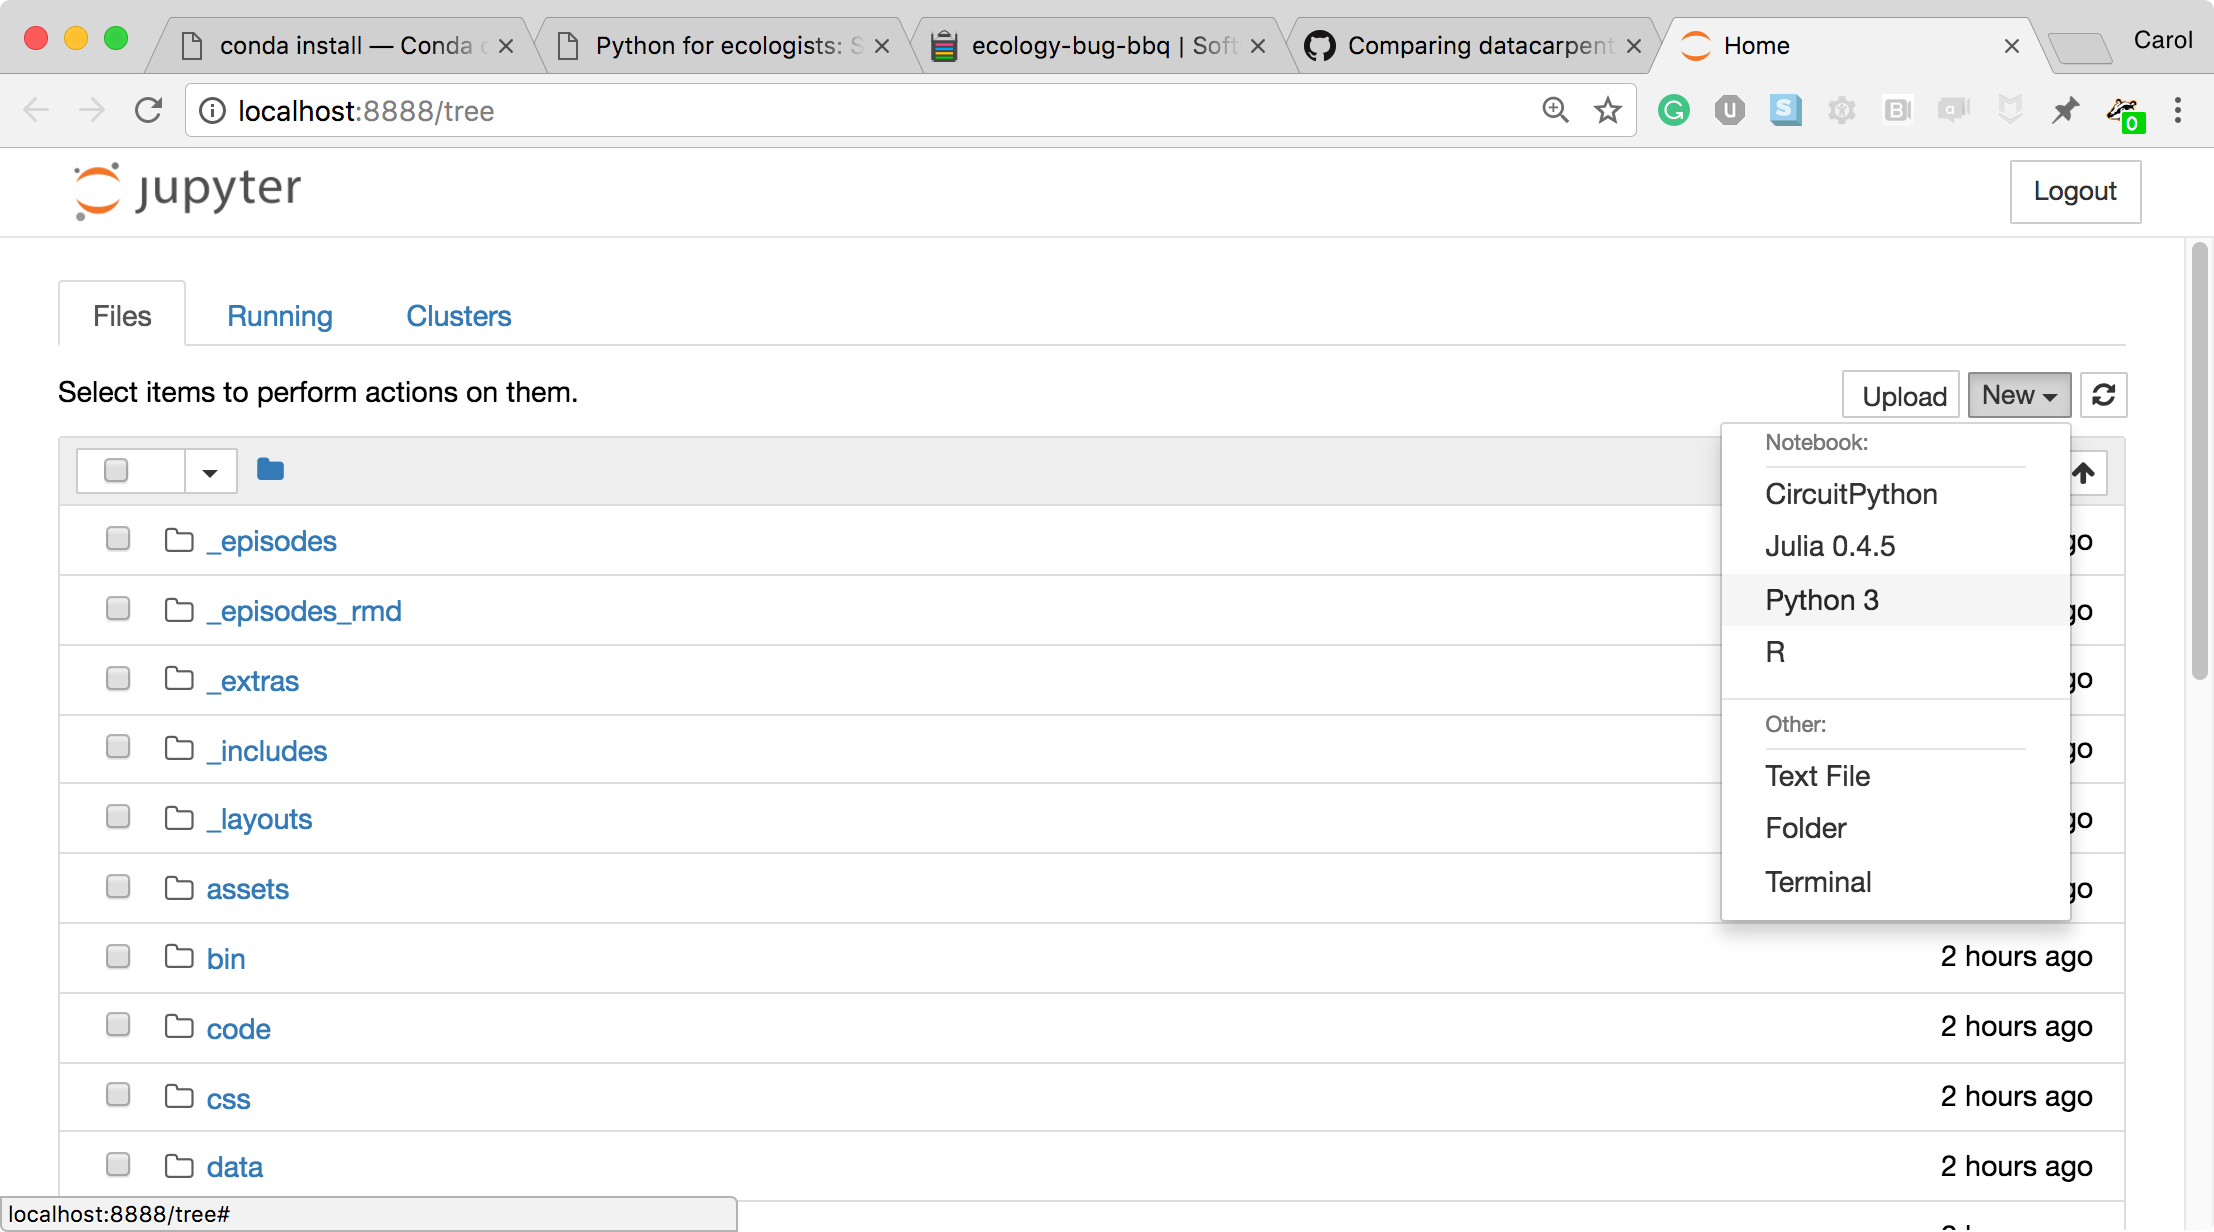Toggle checkbox for assets folder

click(x=118, y=886)
